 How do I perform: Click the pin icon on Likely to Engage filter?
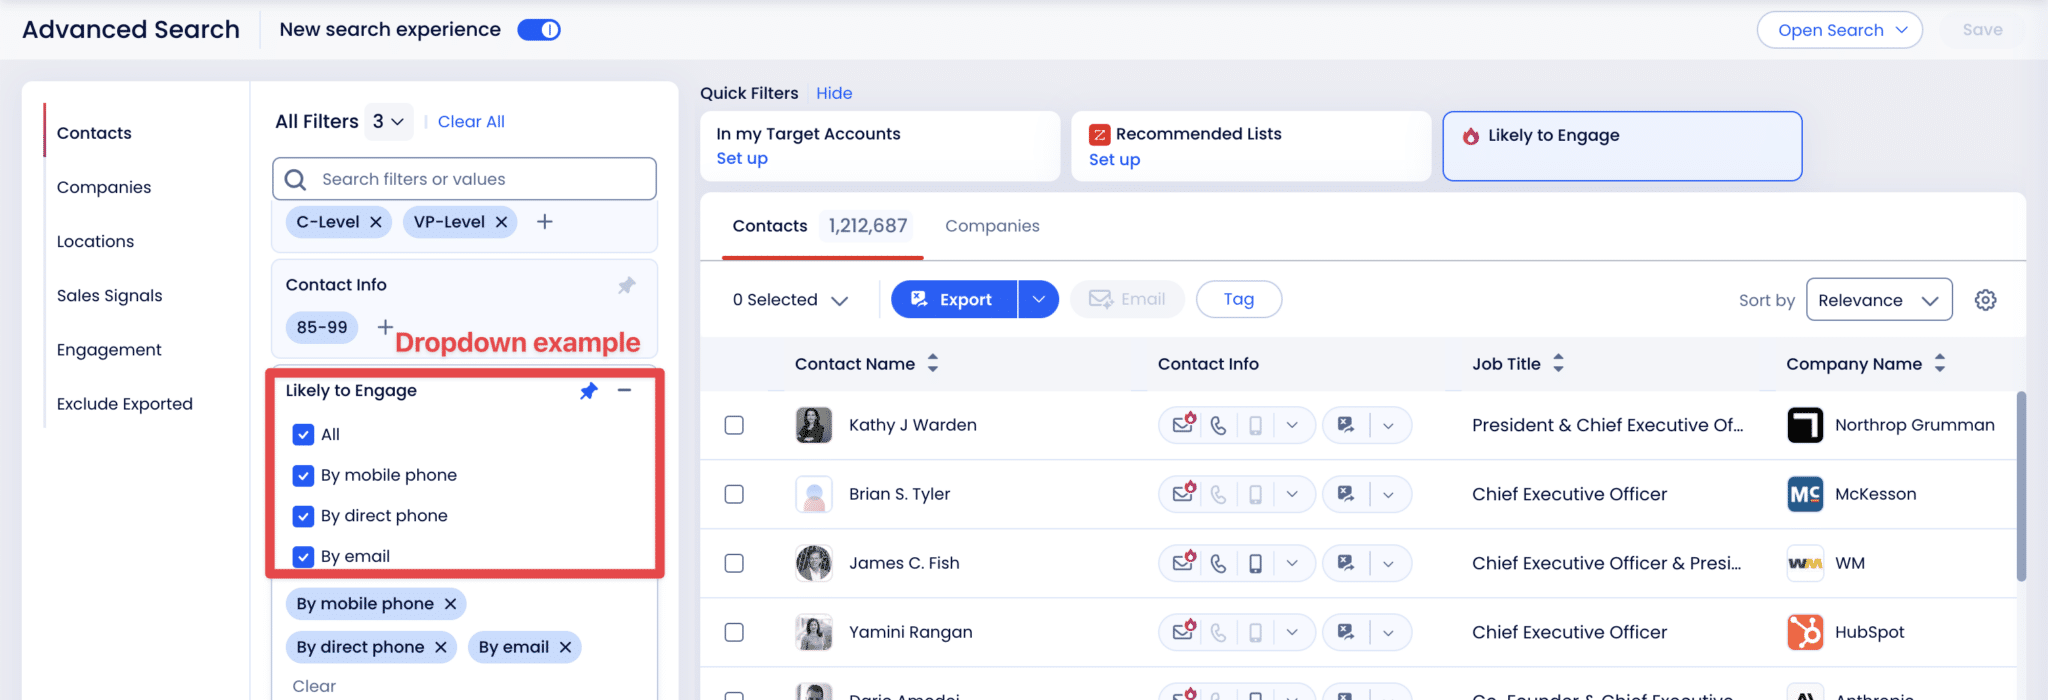point(589,391)
